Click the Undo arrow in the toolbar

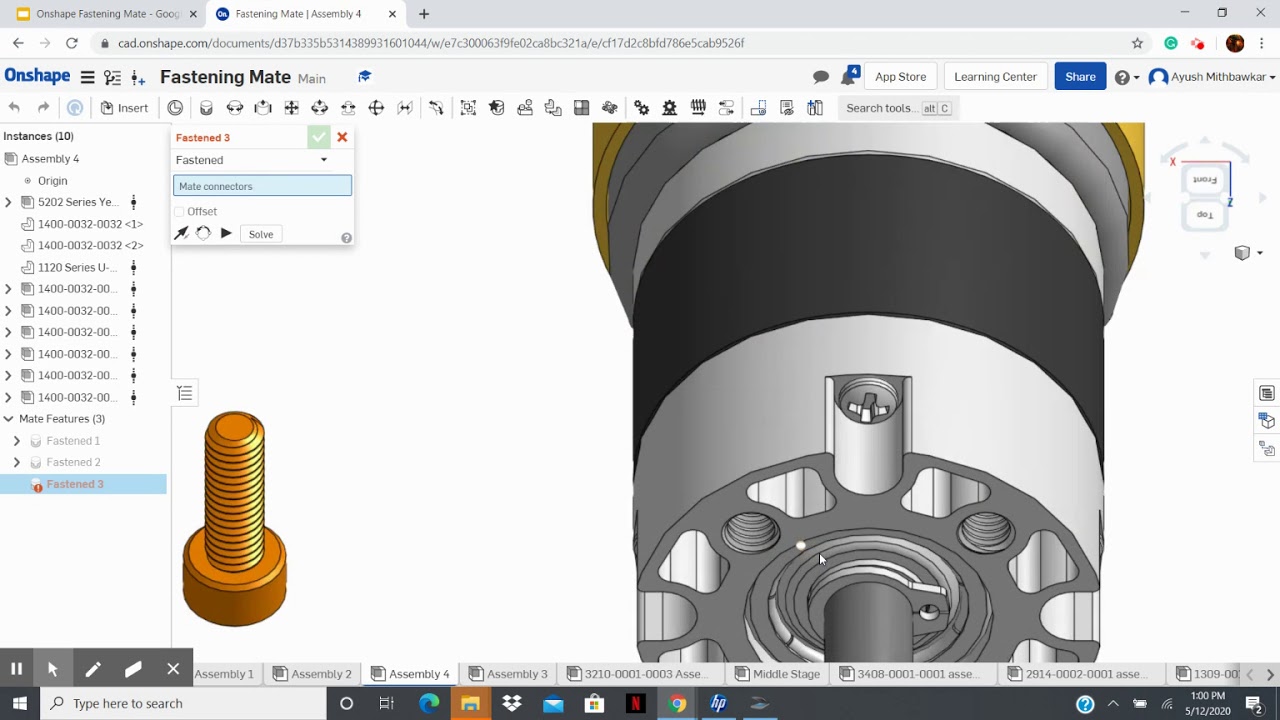click(14, 108)
